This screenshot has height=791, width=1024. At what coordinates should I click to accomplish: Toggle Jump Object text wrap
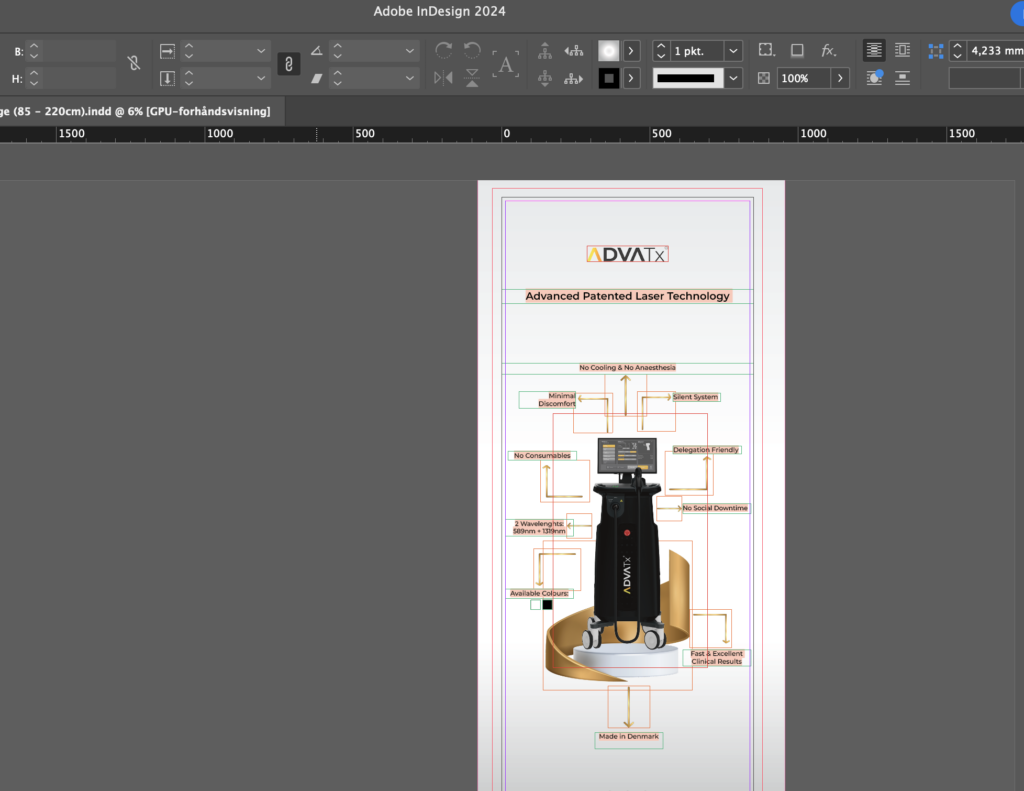click(x=903, y=78)
